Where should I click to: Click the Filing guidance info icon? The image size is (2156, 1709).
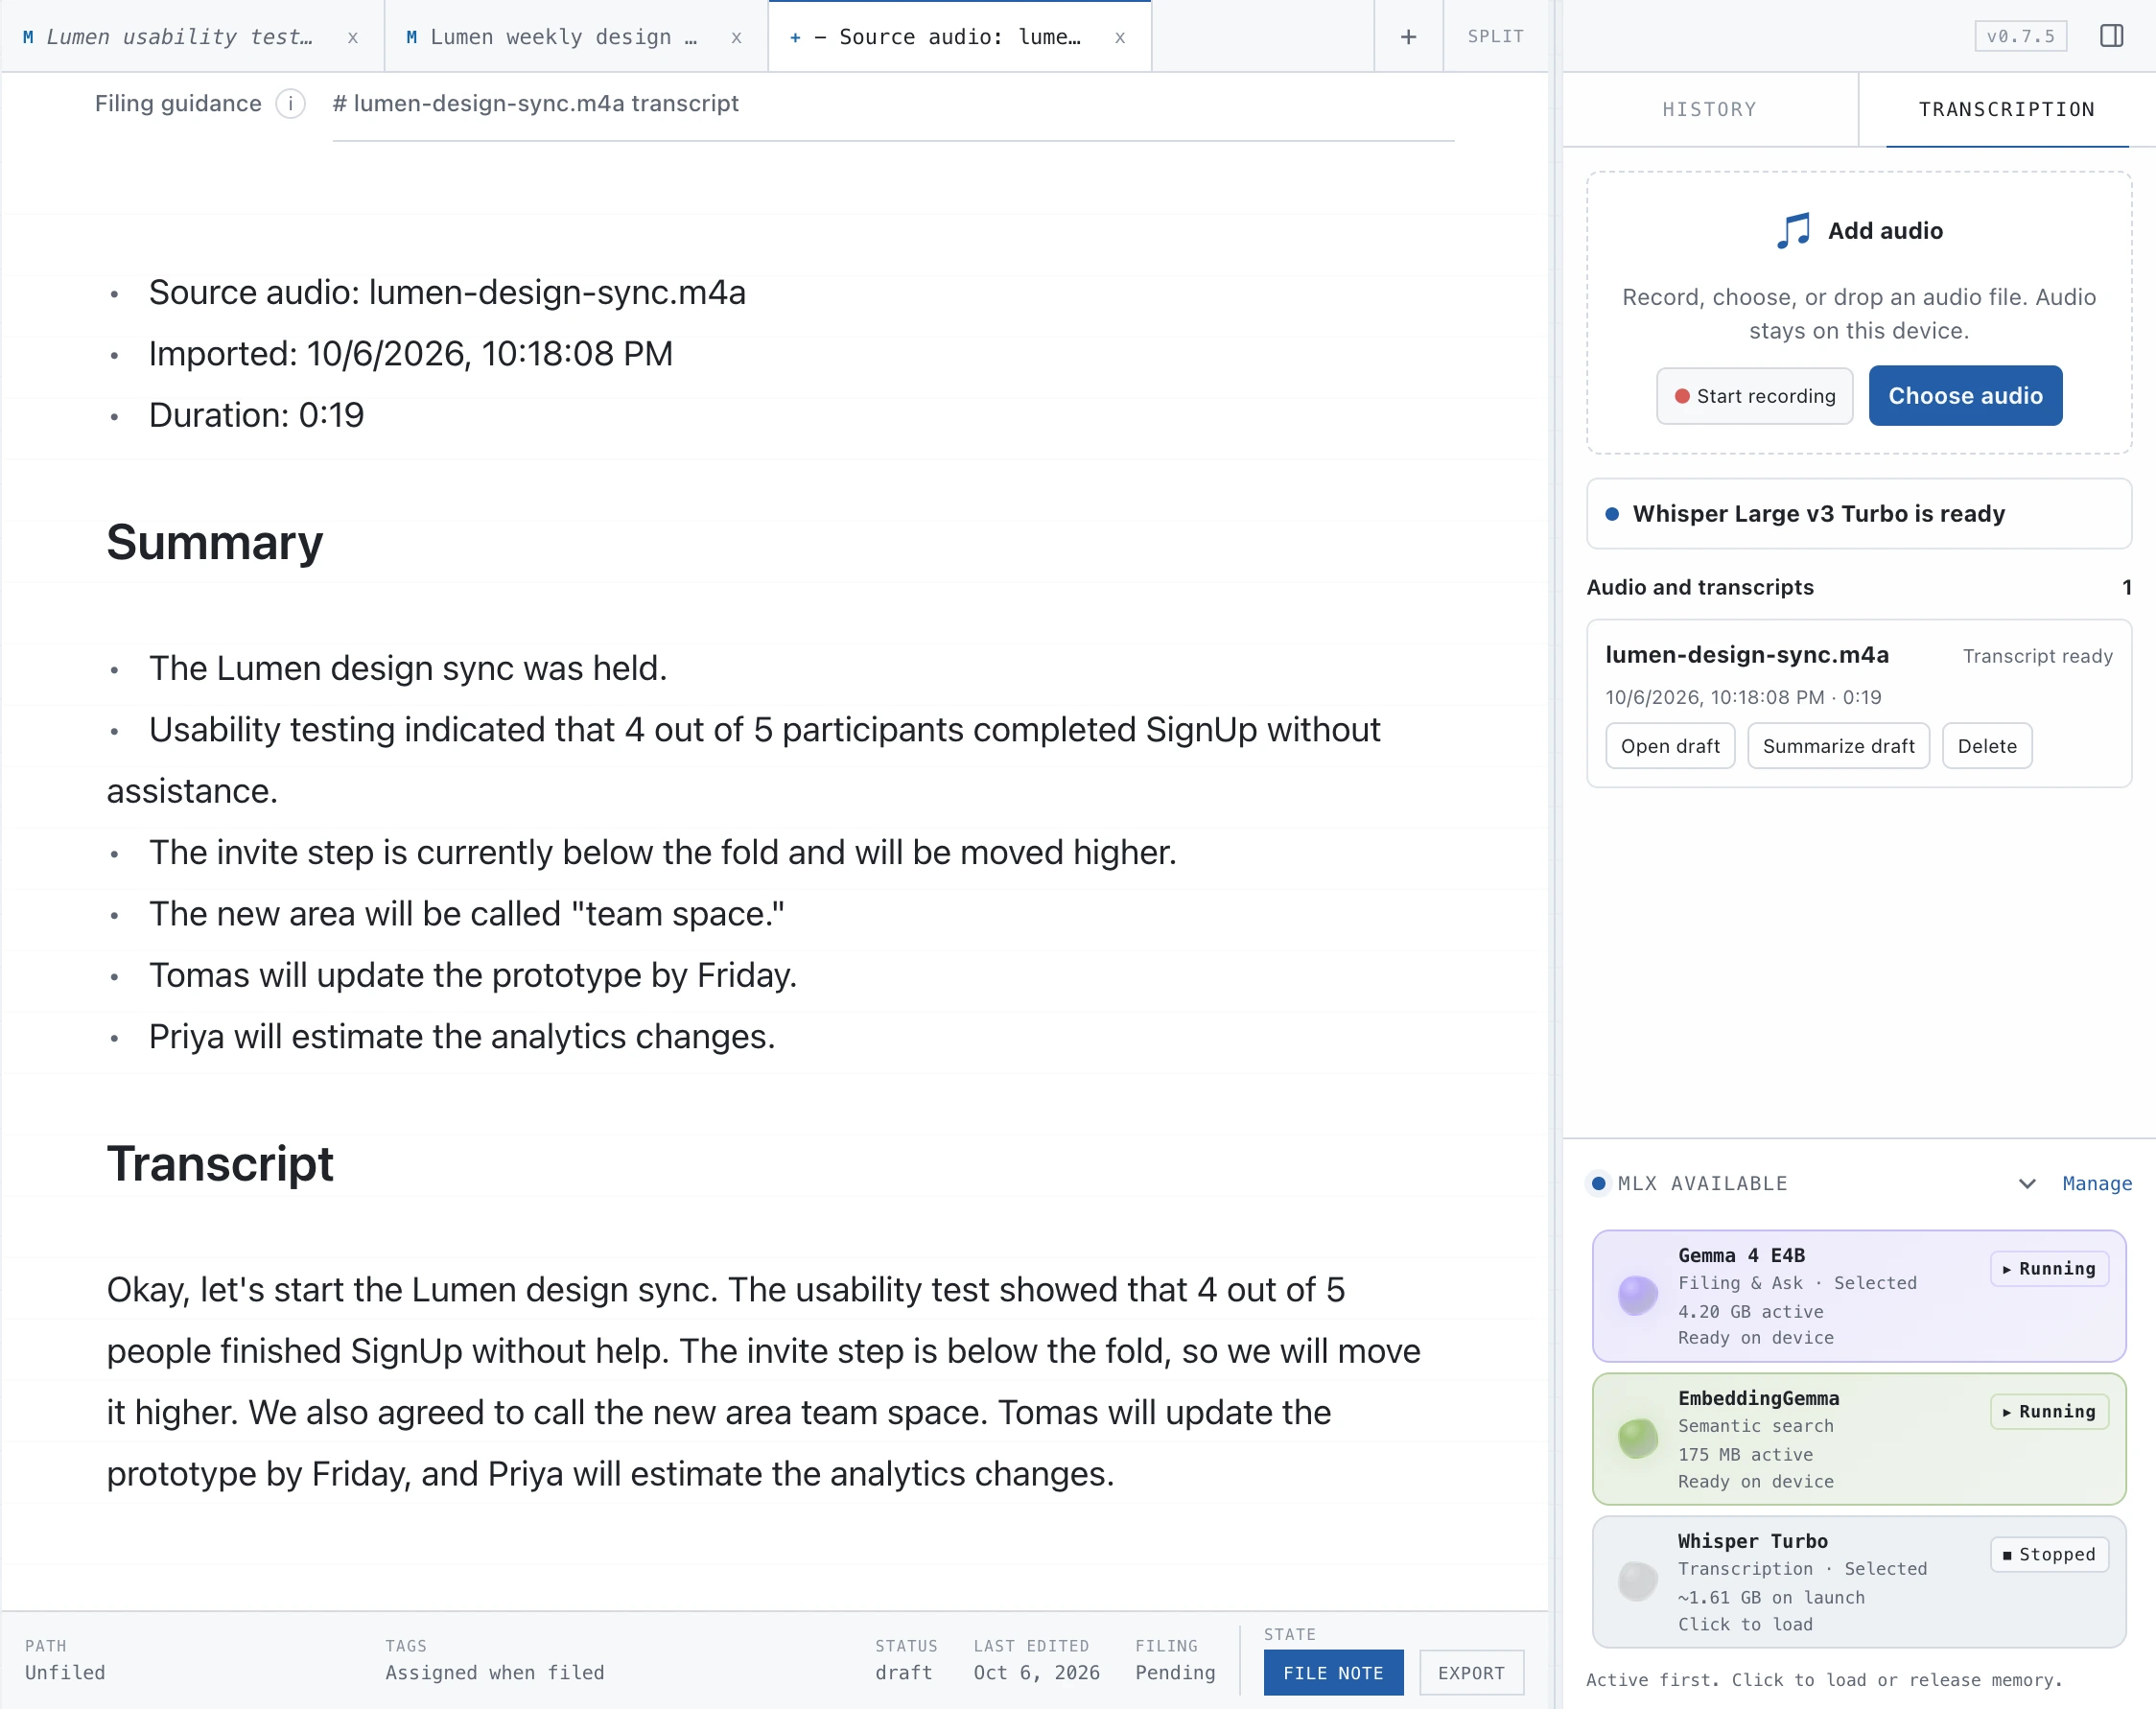point(290,104)
